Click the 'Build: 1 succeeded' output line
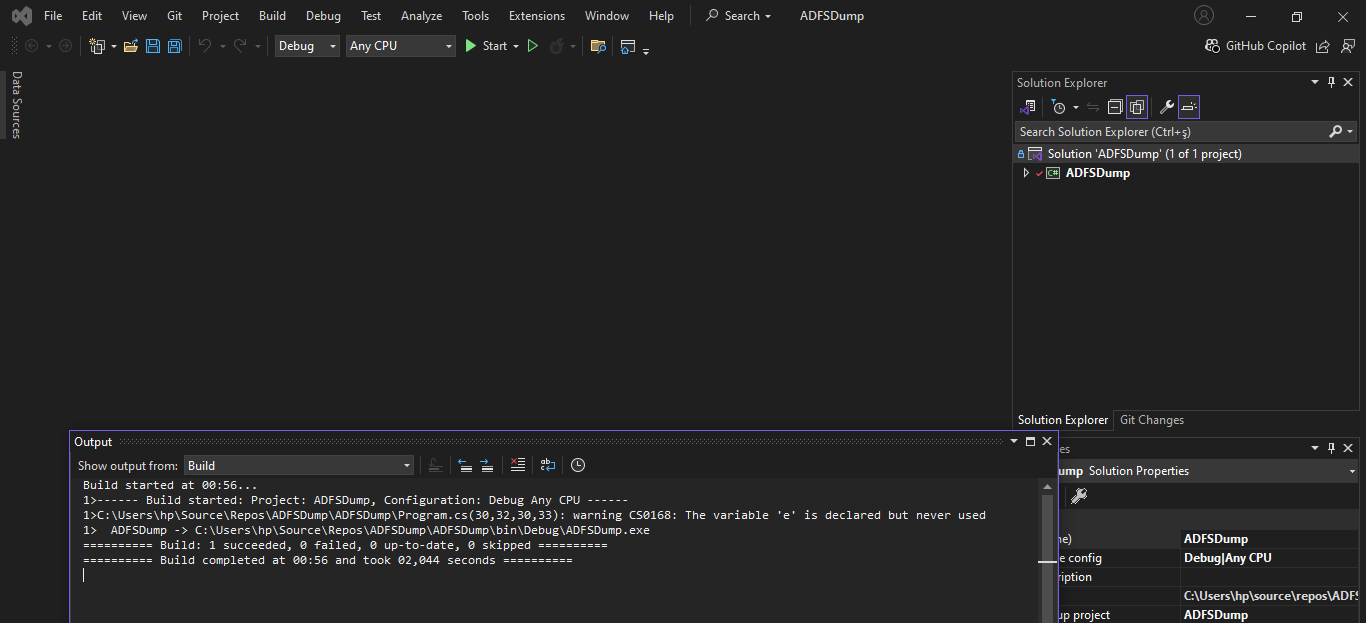1366x623 pixels. 345,545
